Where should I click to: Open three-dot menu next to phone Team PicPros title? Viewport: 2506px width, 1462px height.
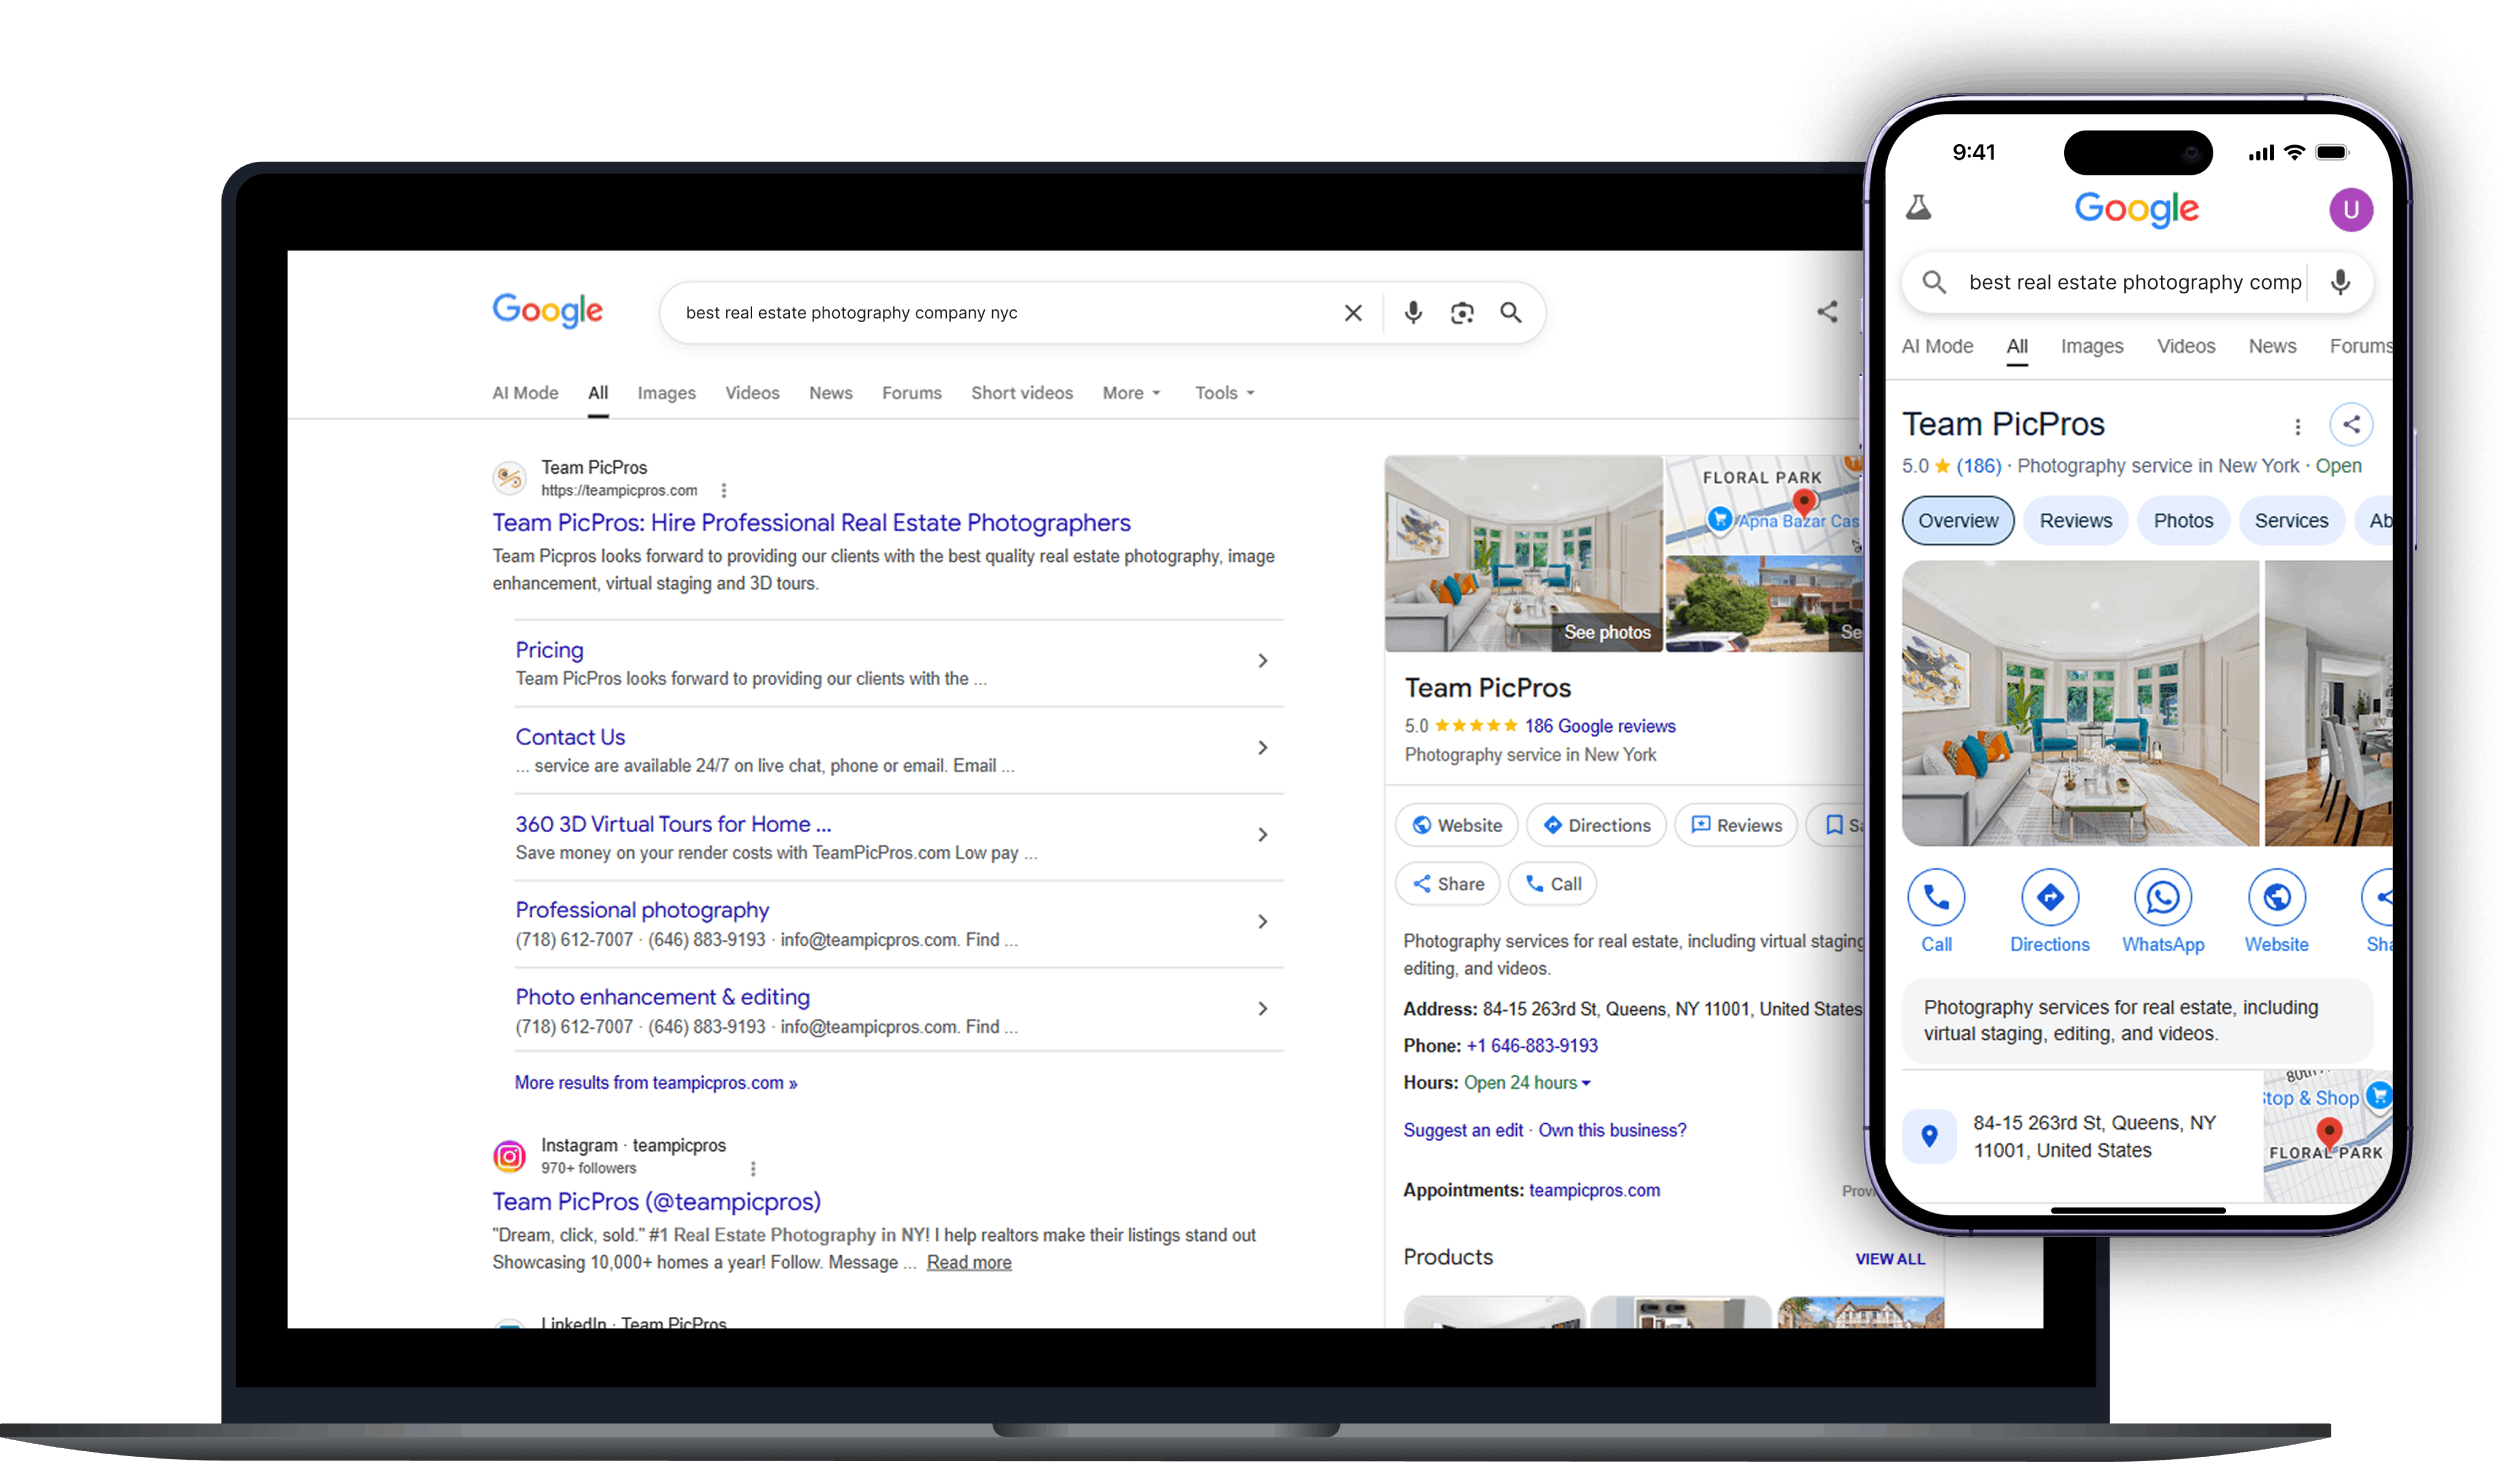[x=2298, y=427]
